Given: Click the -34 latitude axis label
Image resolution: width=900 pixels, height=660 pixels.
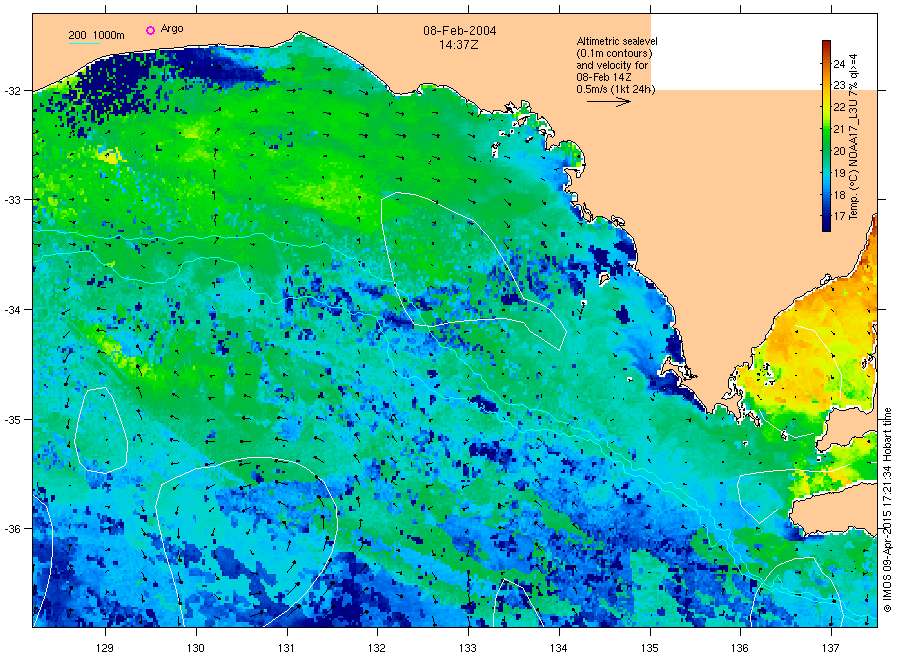Looking at the screenshot, I should 12,310.
